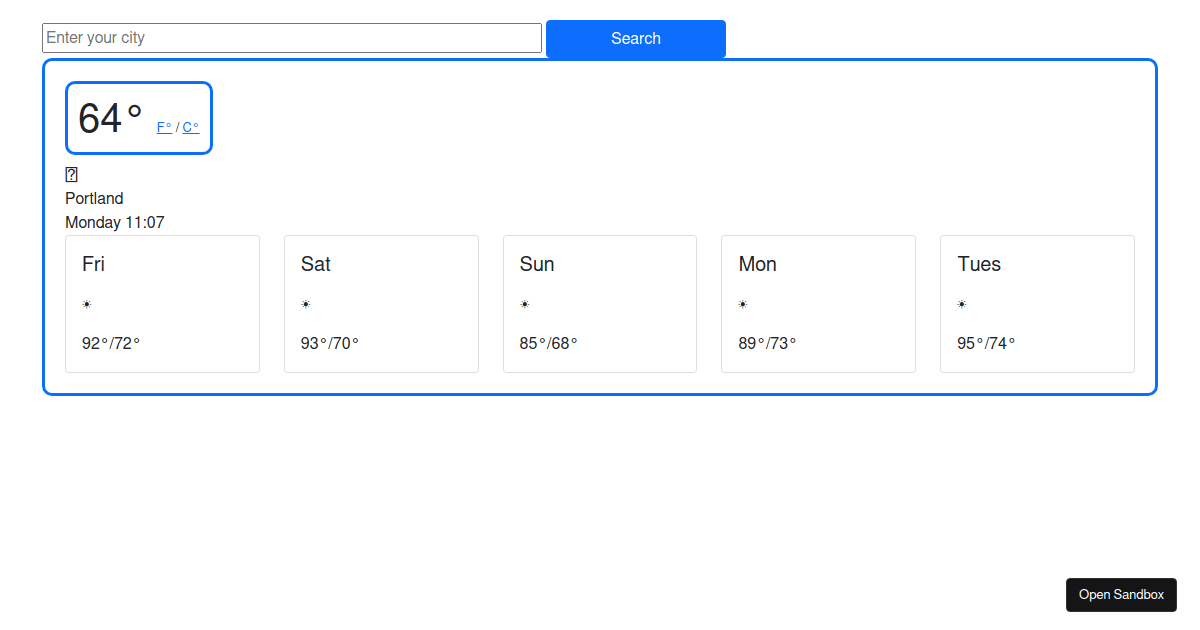Image resolution: width=1200 pixels, height=630 pixels.
Task: Click inside the Enter your city field
Action: click(292, 38)
